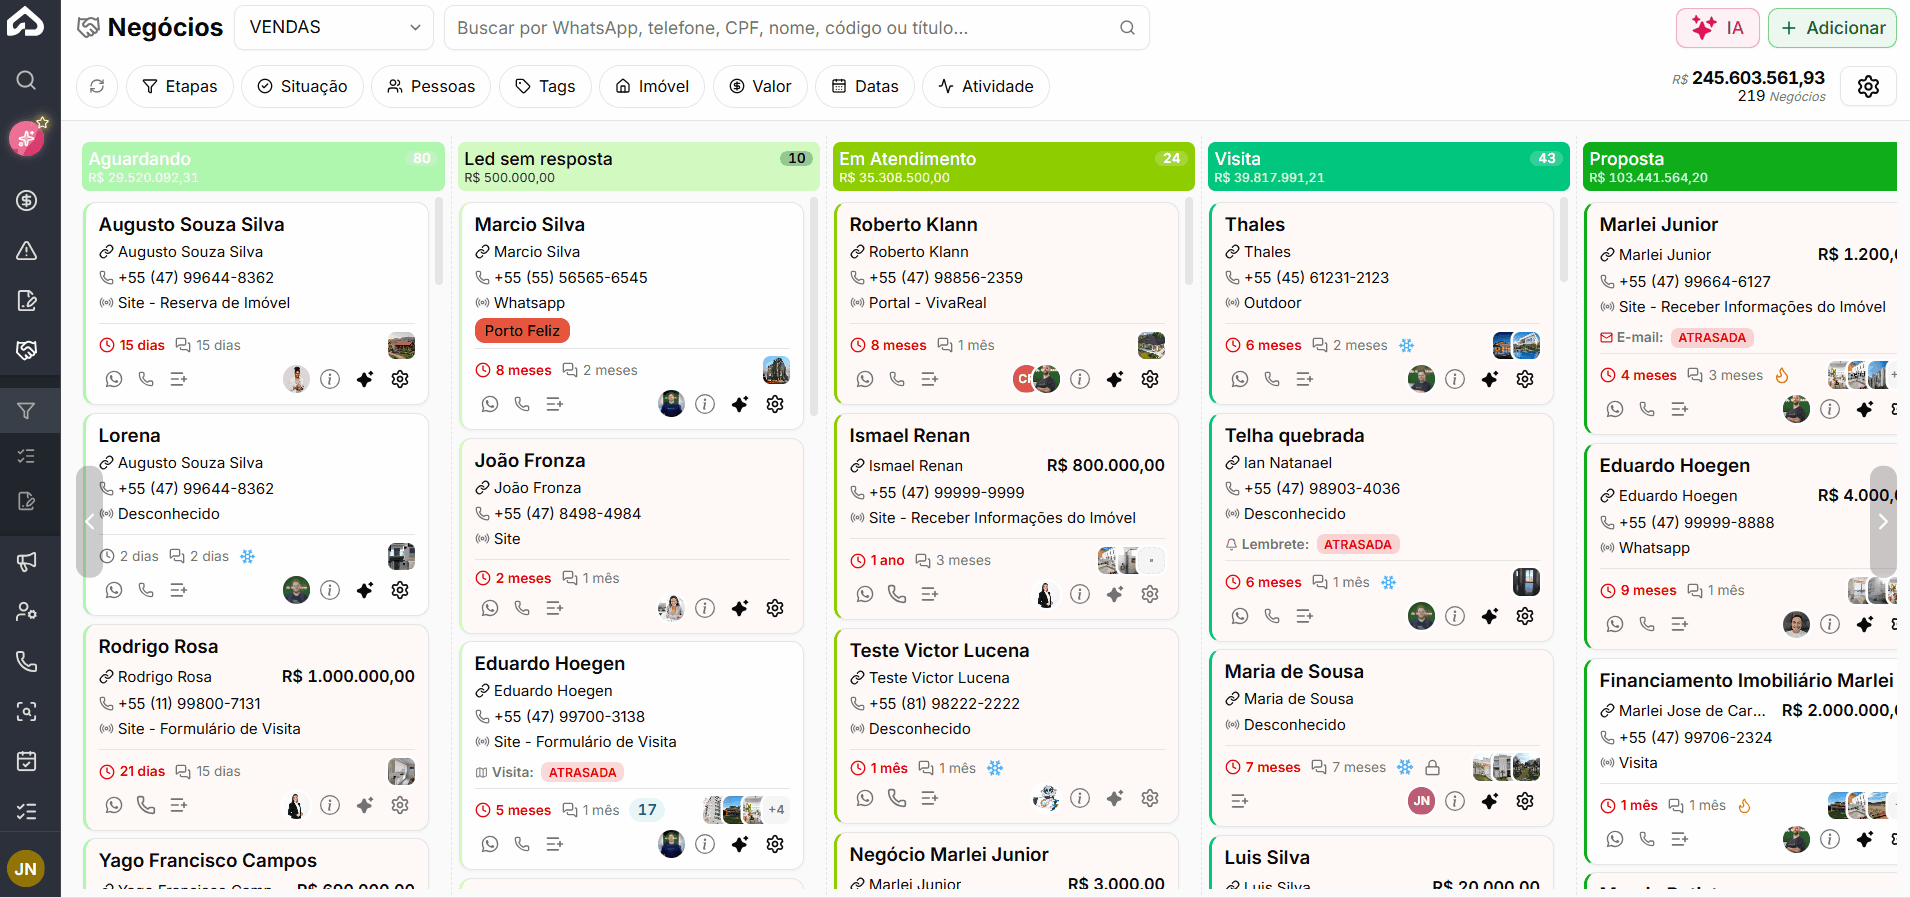Click the IA button
The image size is (1910, 898).
[x=1717, y=28]
